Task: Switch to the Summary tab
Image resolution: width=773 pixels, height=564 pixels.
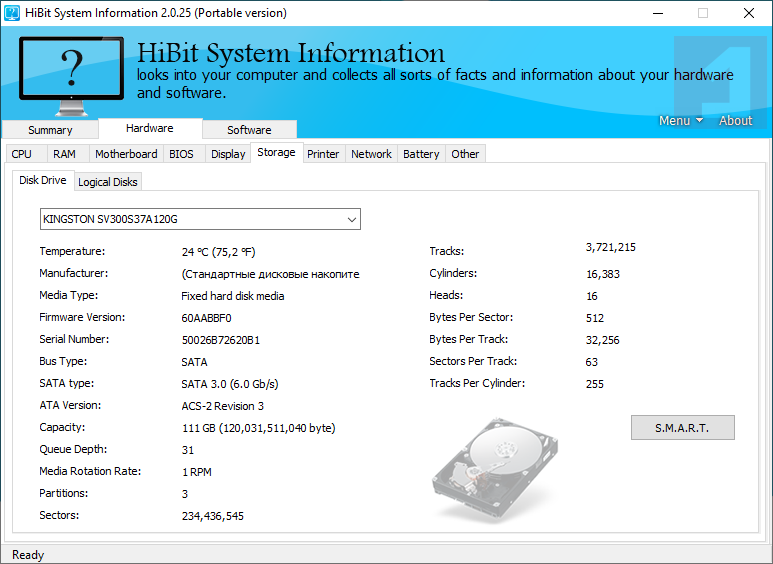Action: pos(50,130)
